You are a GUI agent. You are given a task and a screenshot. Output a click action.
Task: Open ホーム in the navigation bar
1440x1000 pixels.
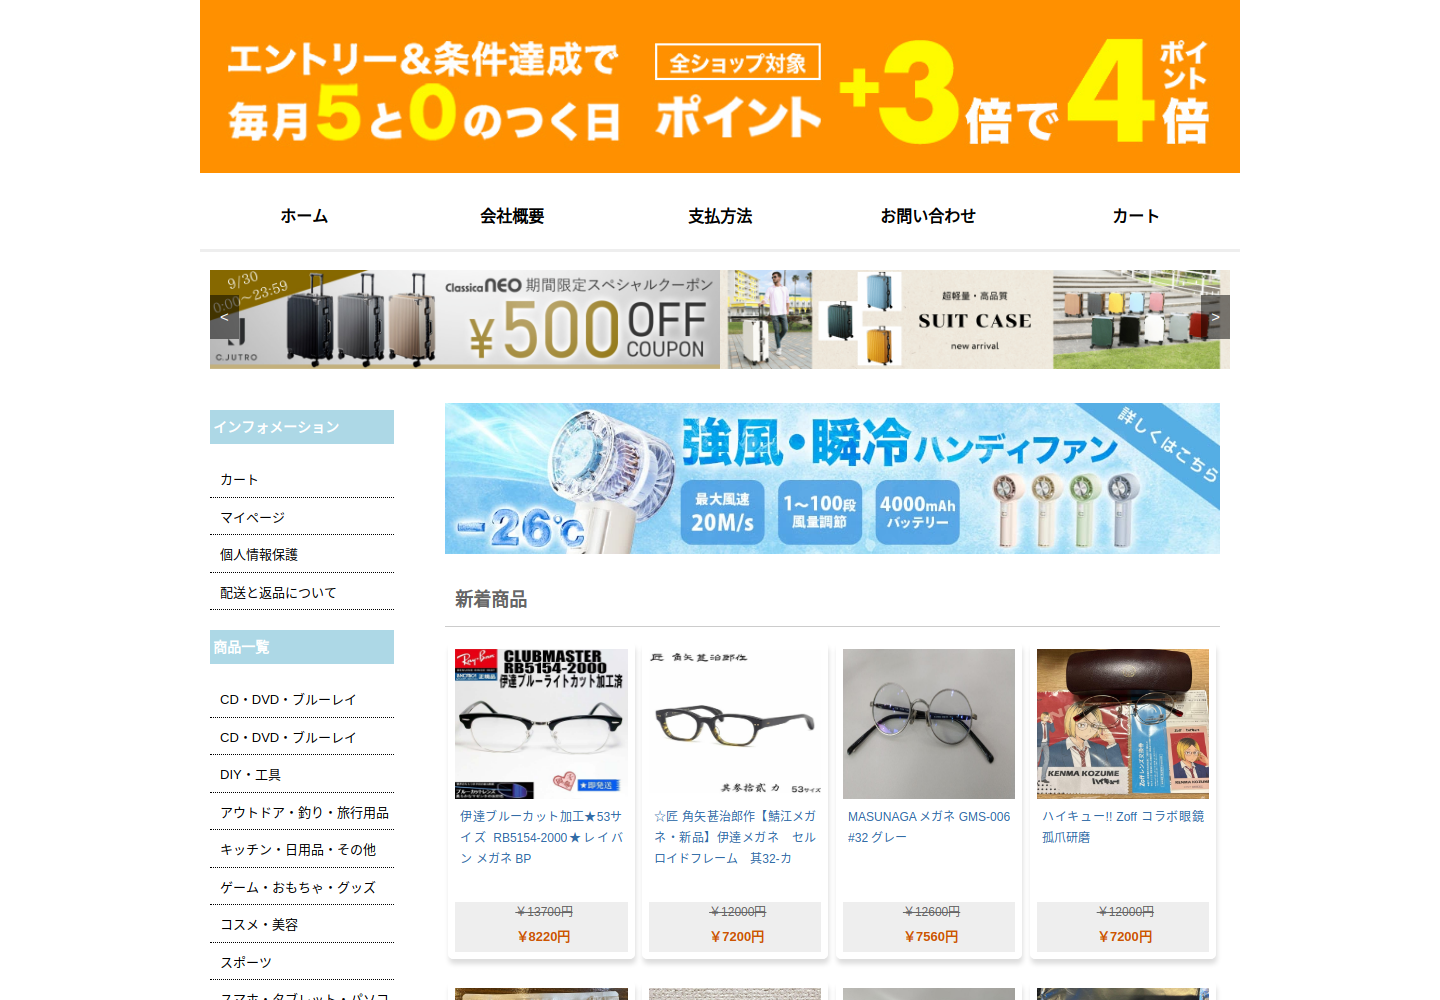(x=304, y=216)
